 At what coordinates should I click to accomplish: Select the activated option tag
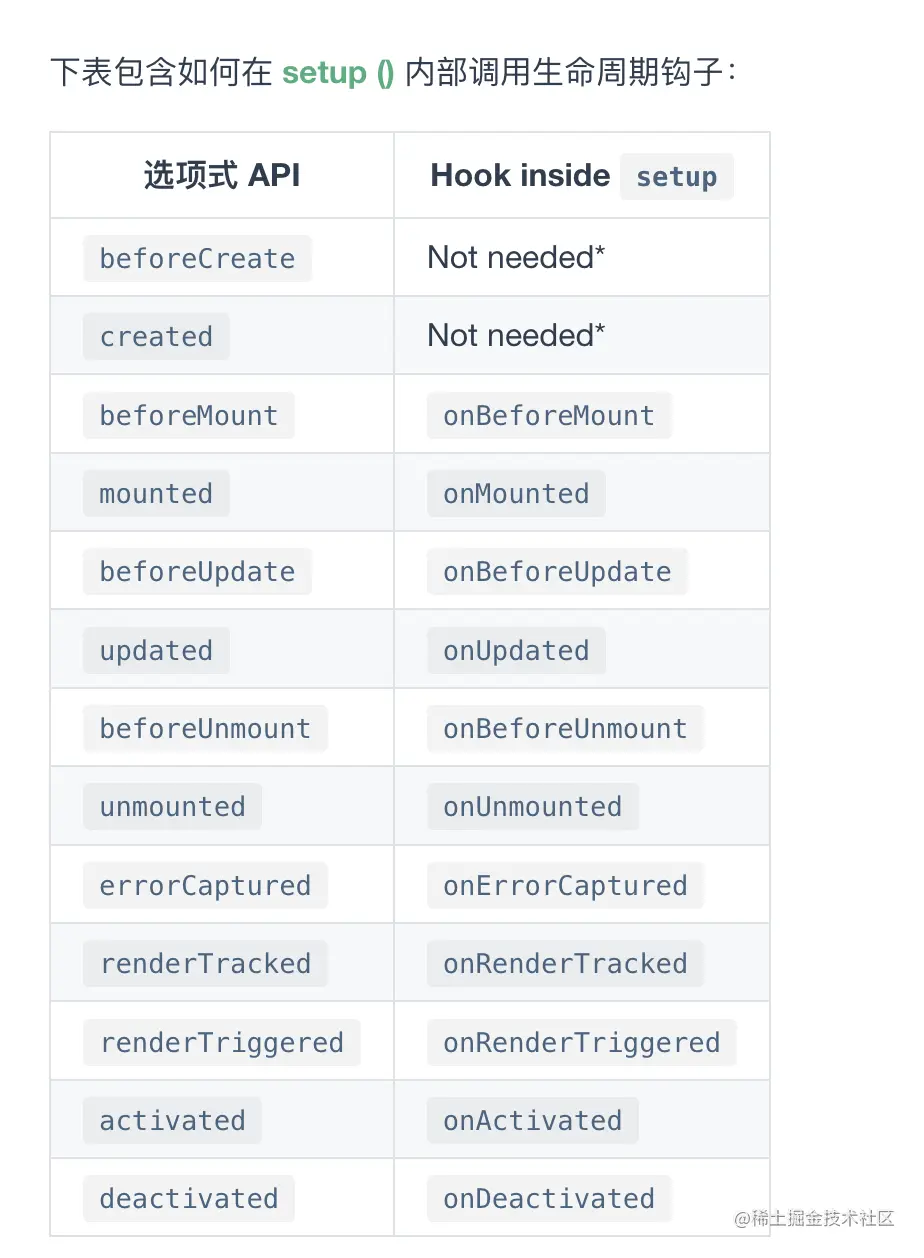[172, 1121]
